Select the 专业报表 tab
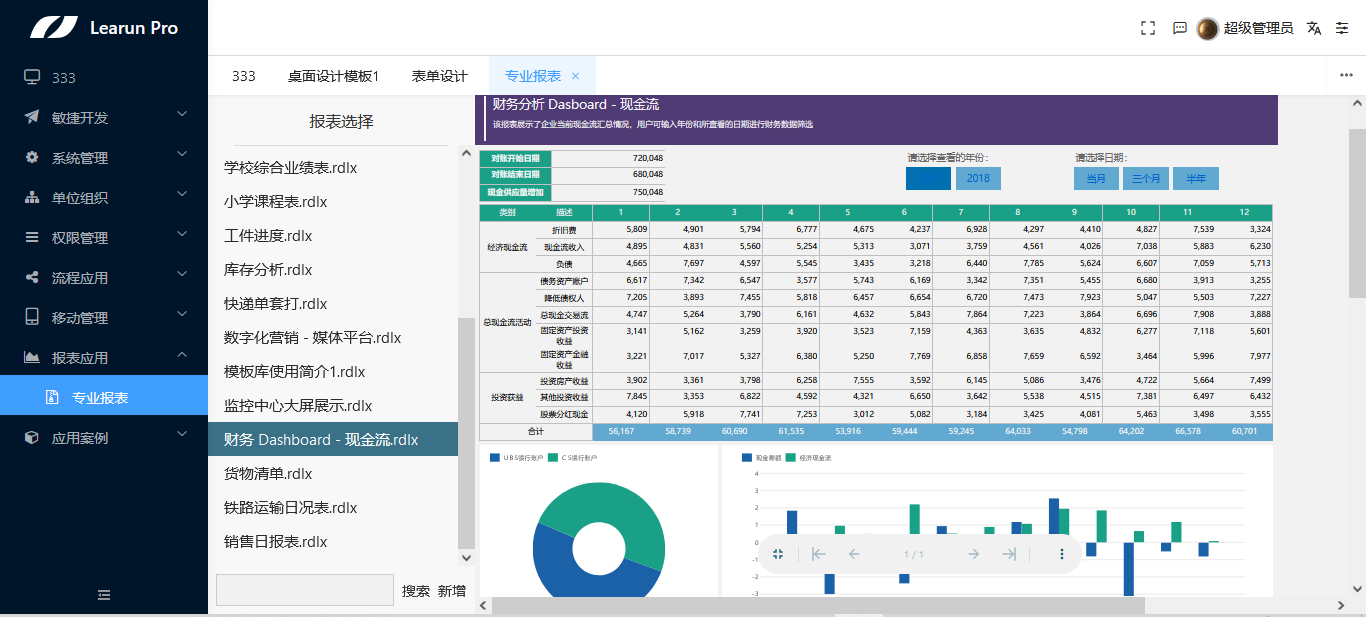 coord(533,76)
